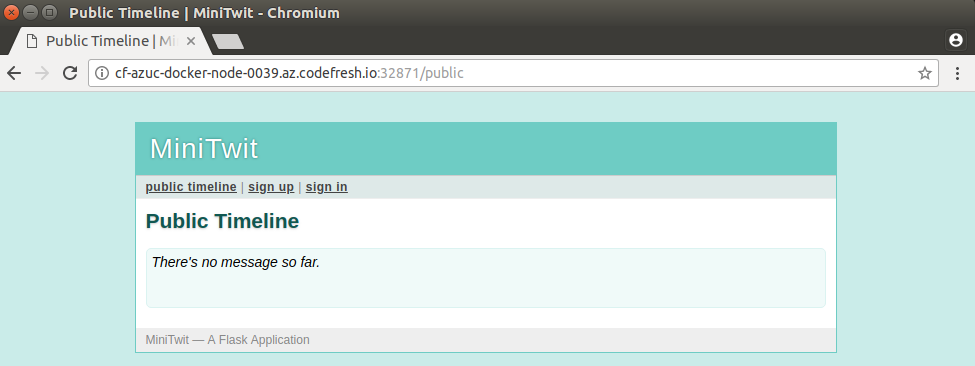Maximize the Chromium window
Viewport: 975px width, 366px height.
(x=49, y=12)
